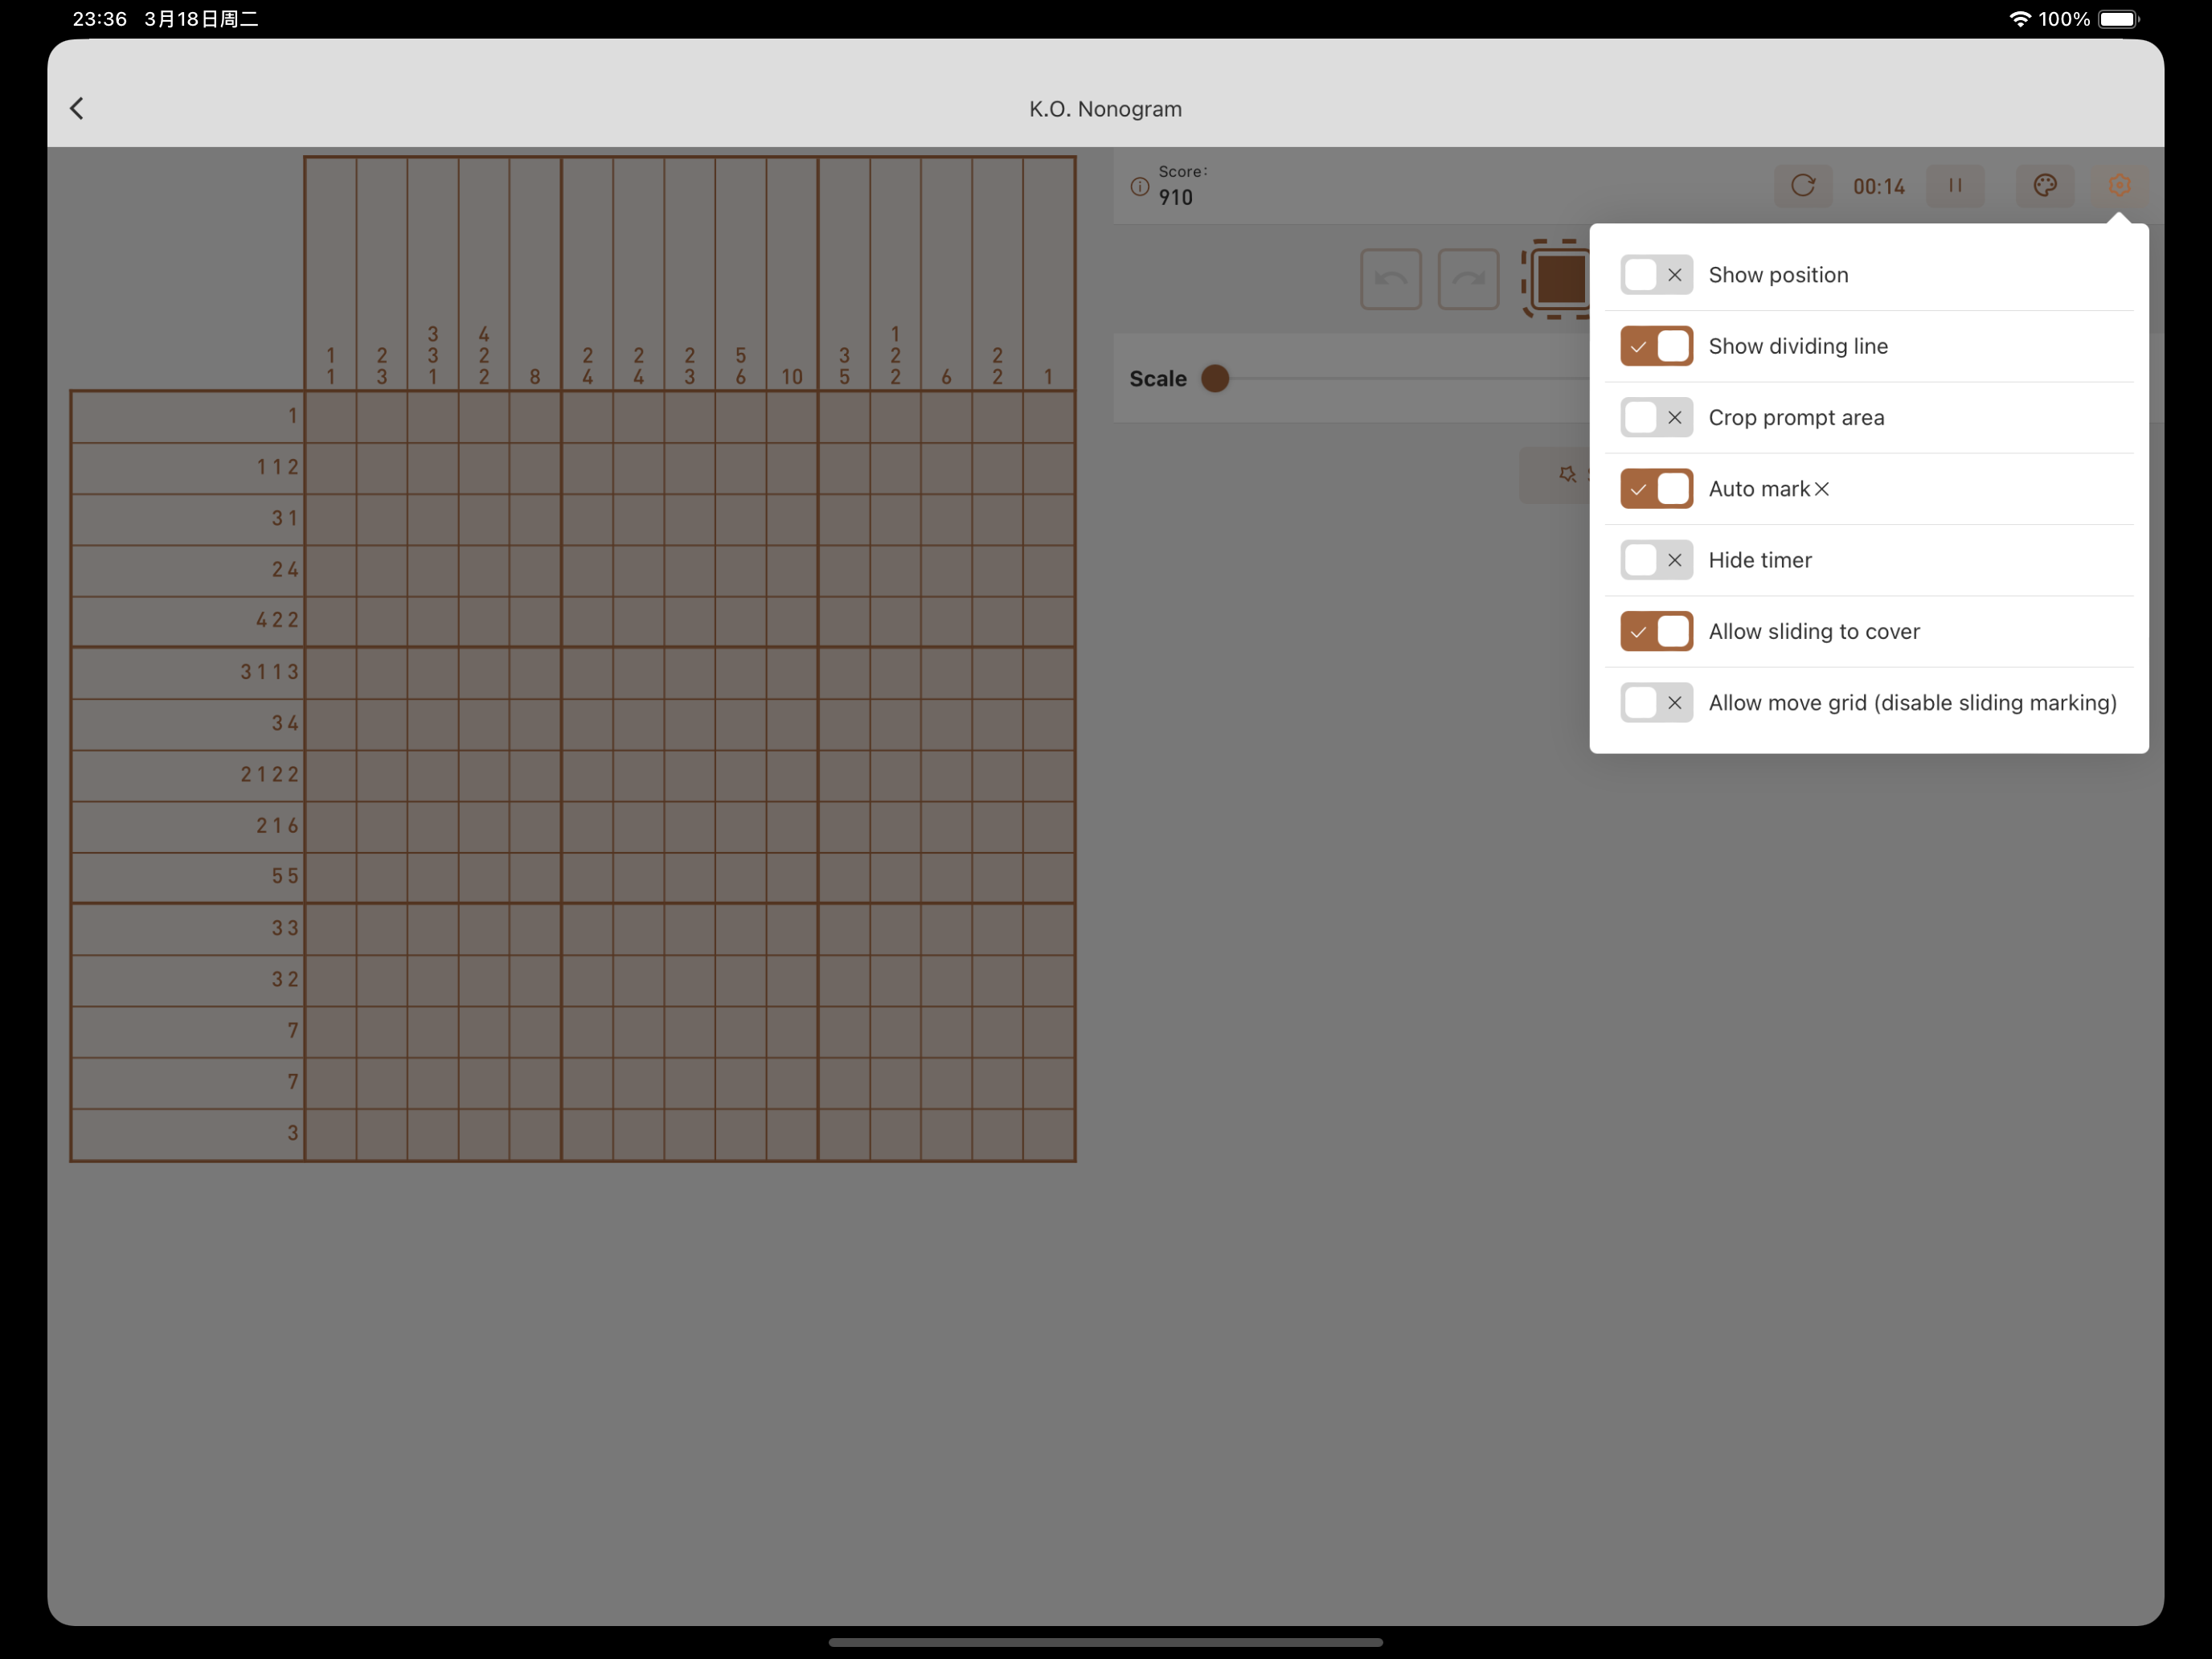Click the bottom-right puzzle grid cell
The image size is (2212, 1659).
1048,1134
